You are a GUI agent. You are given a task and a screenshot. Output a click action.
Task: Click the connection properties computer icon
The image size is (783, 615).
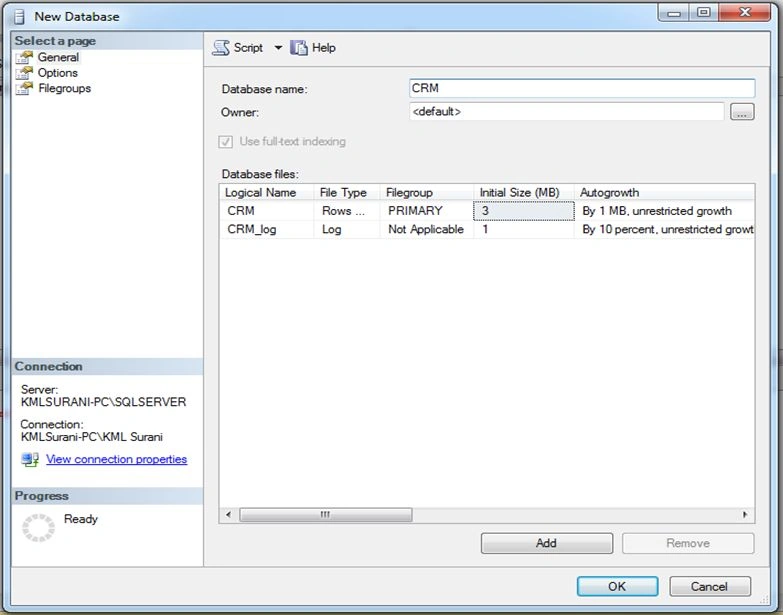(30, 459)
